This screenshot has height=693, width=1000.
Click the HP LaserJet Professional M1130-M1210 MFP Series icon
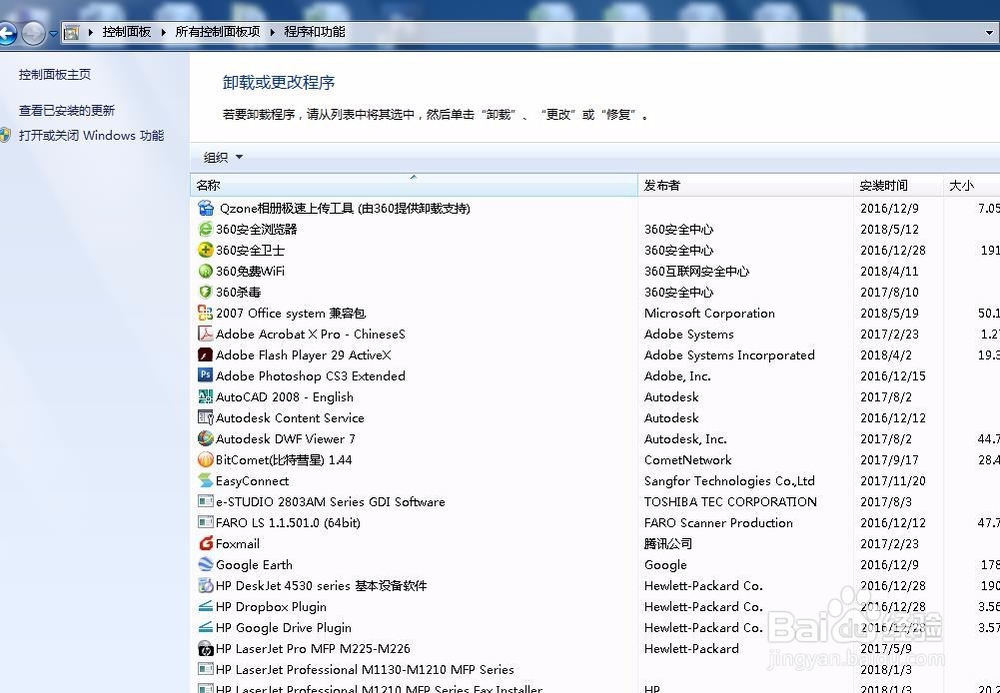pos(205,669)
